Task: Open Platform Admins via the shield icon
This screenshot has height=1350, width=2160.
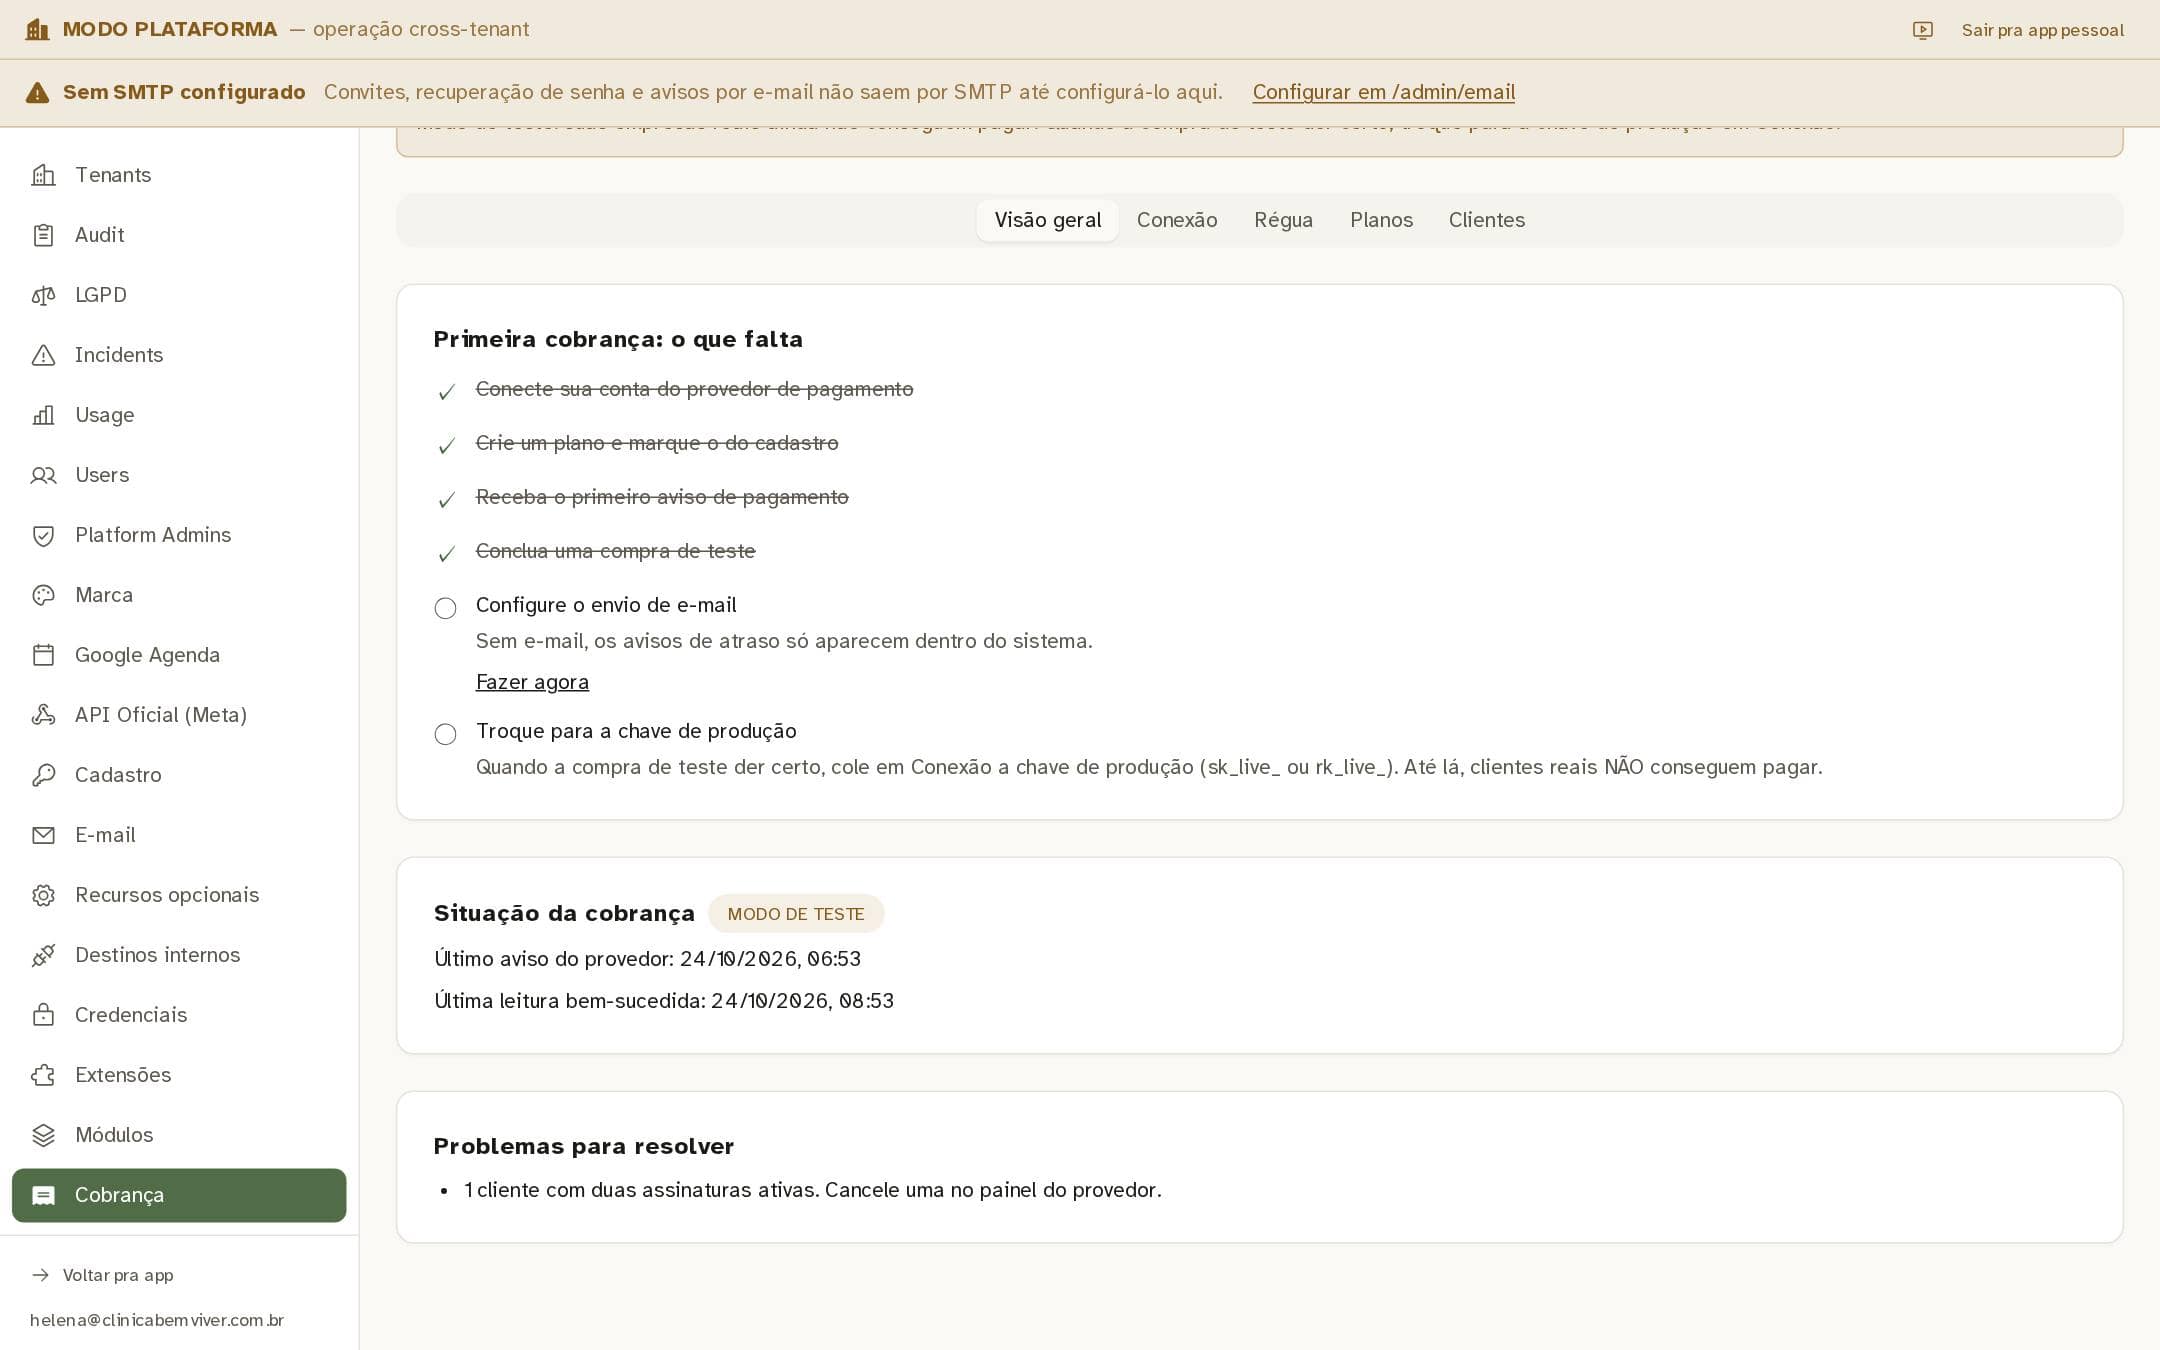Action: (43, 535)
